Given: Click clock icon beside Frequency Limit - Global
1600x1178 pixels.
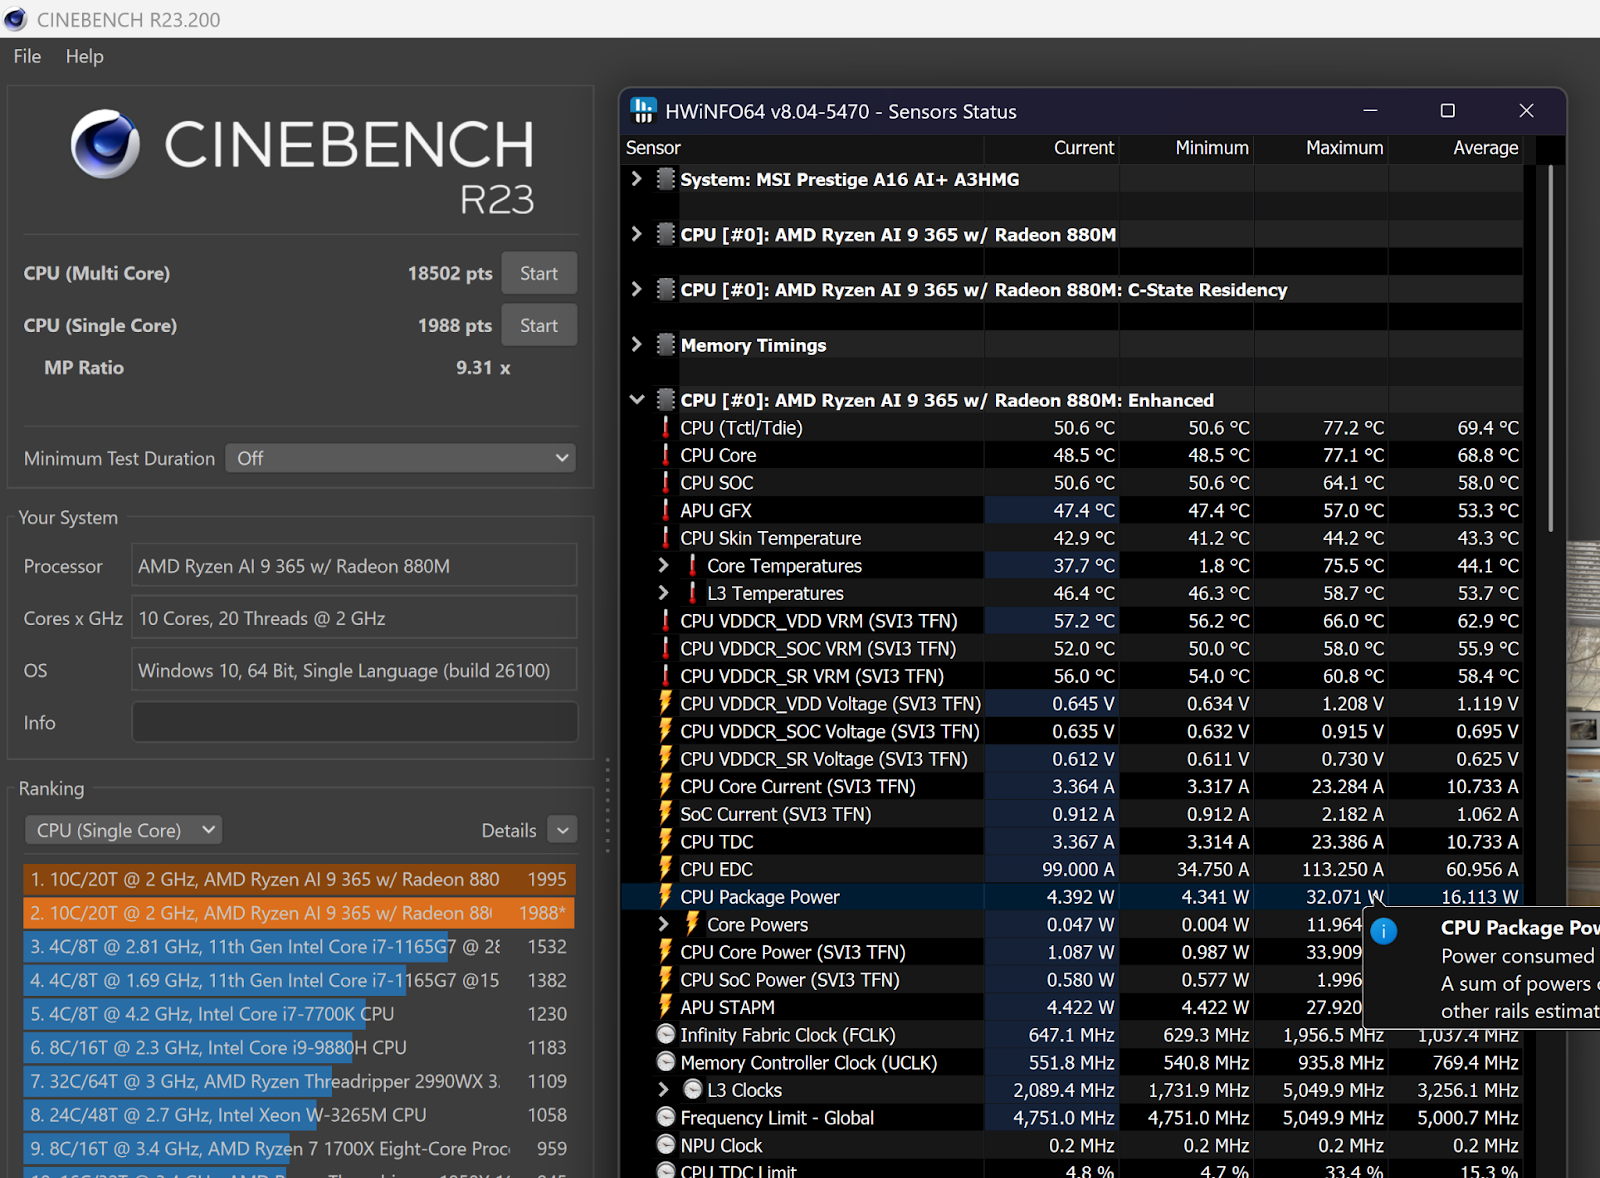Looking at the screenshot, I should [666, 1117].
